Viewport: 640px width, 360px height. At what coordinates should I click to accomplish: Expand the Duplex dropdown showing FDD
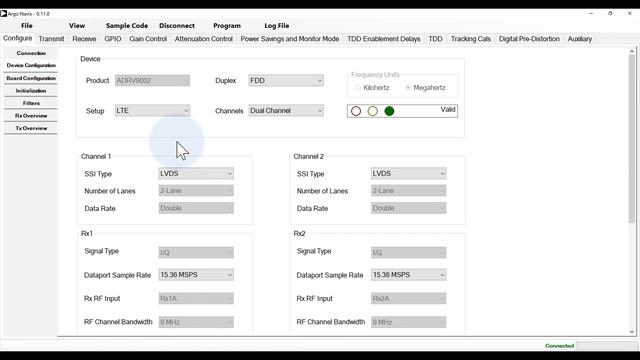click(x=286, y=80)
